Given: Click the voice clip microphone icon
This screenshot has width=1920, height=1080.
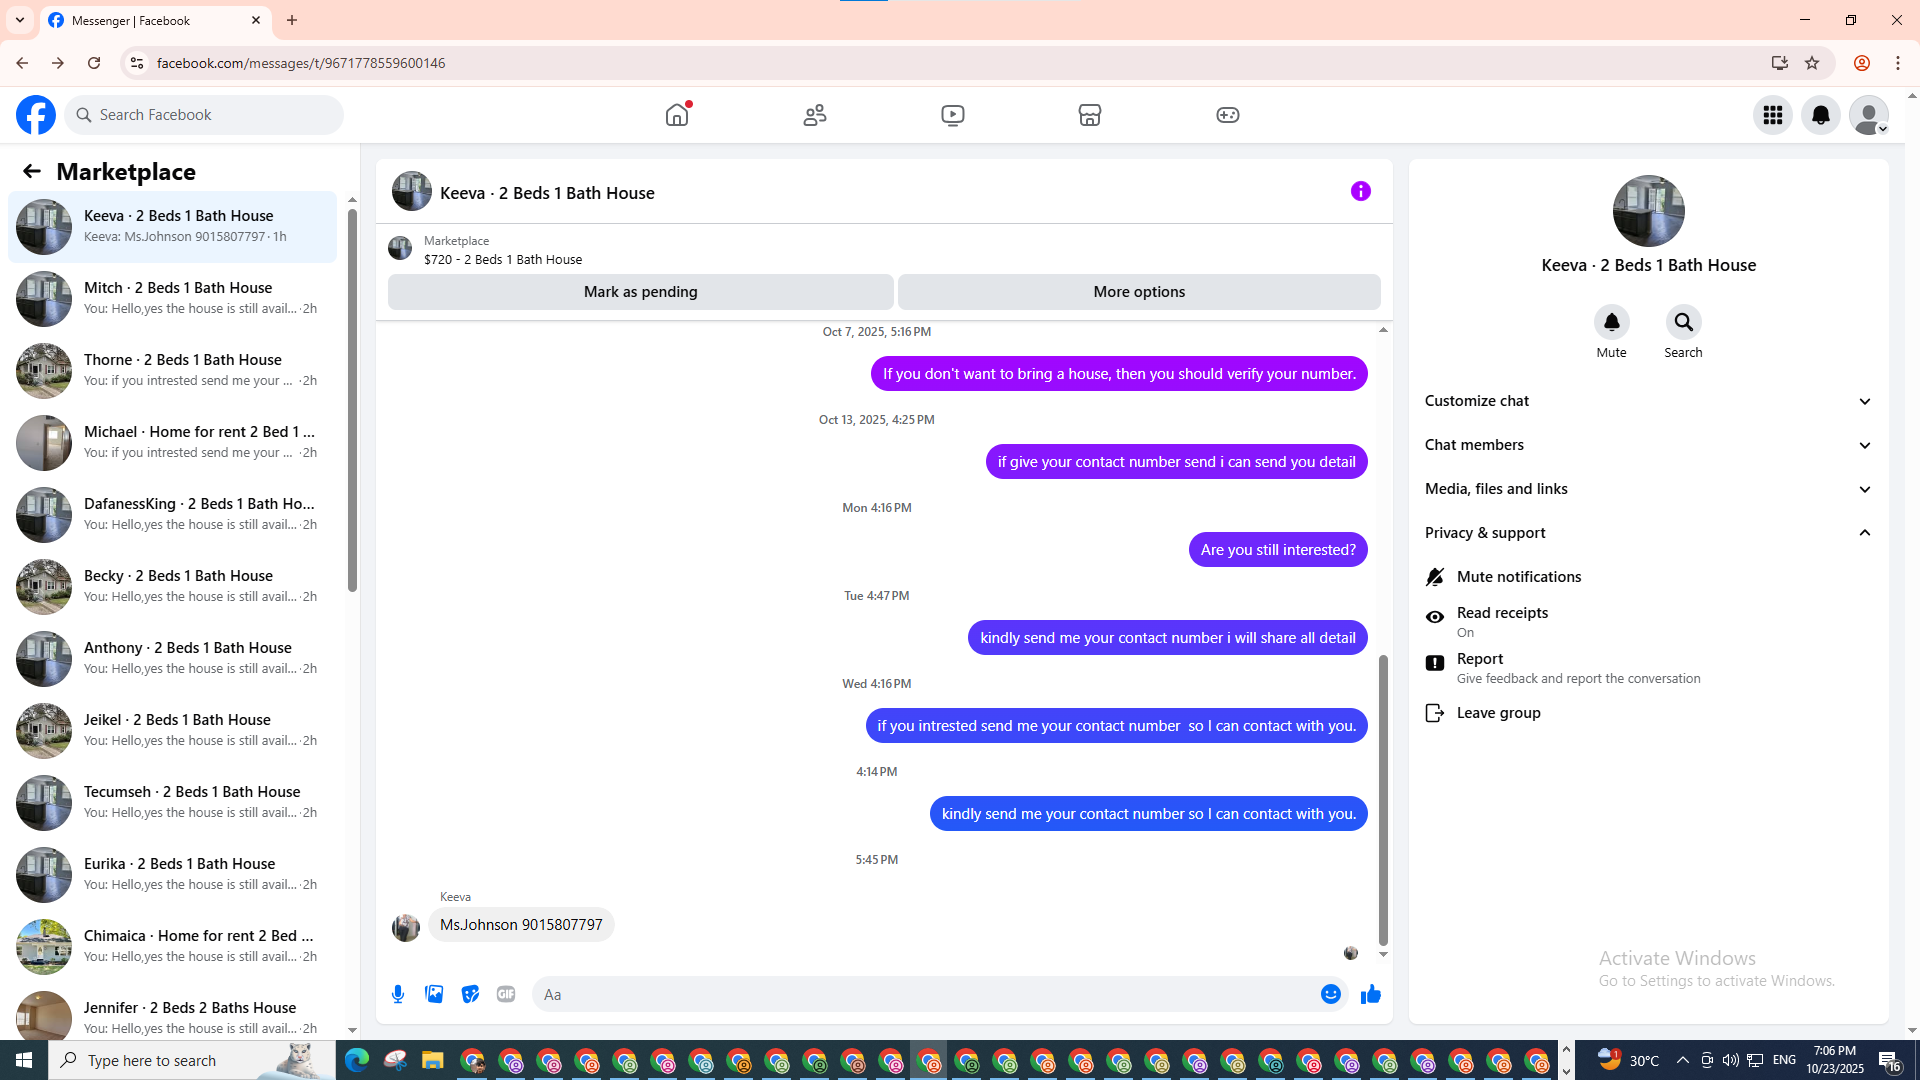Looking at the screenshot, I should click(x=398, y=994).
